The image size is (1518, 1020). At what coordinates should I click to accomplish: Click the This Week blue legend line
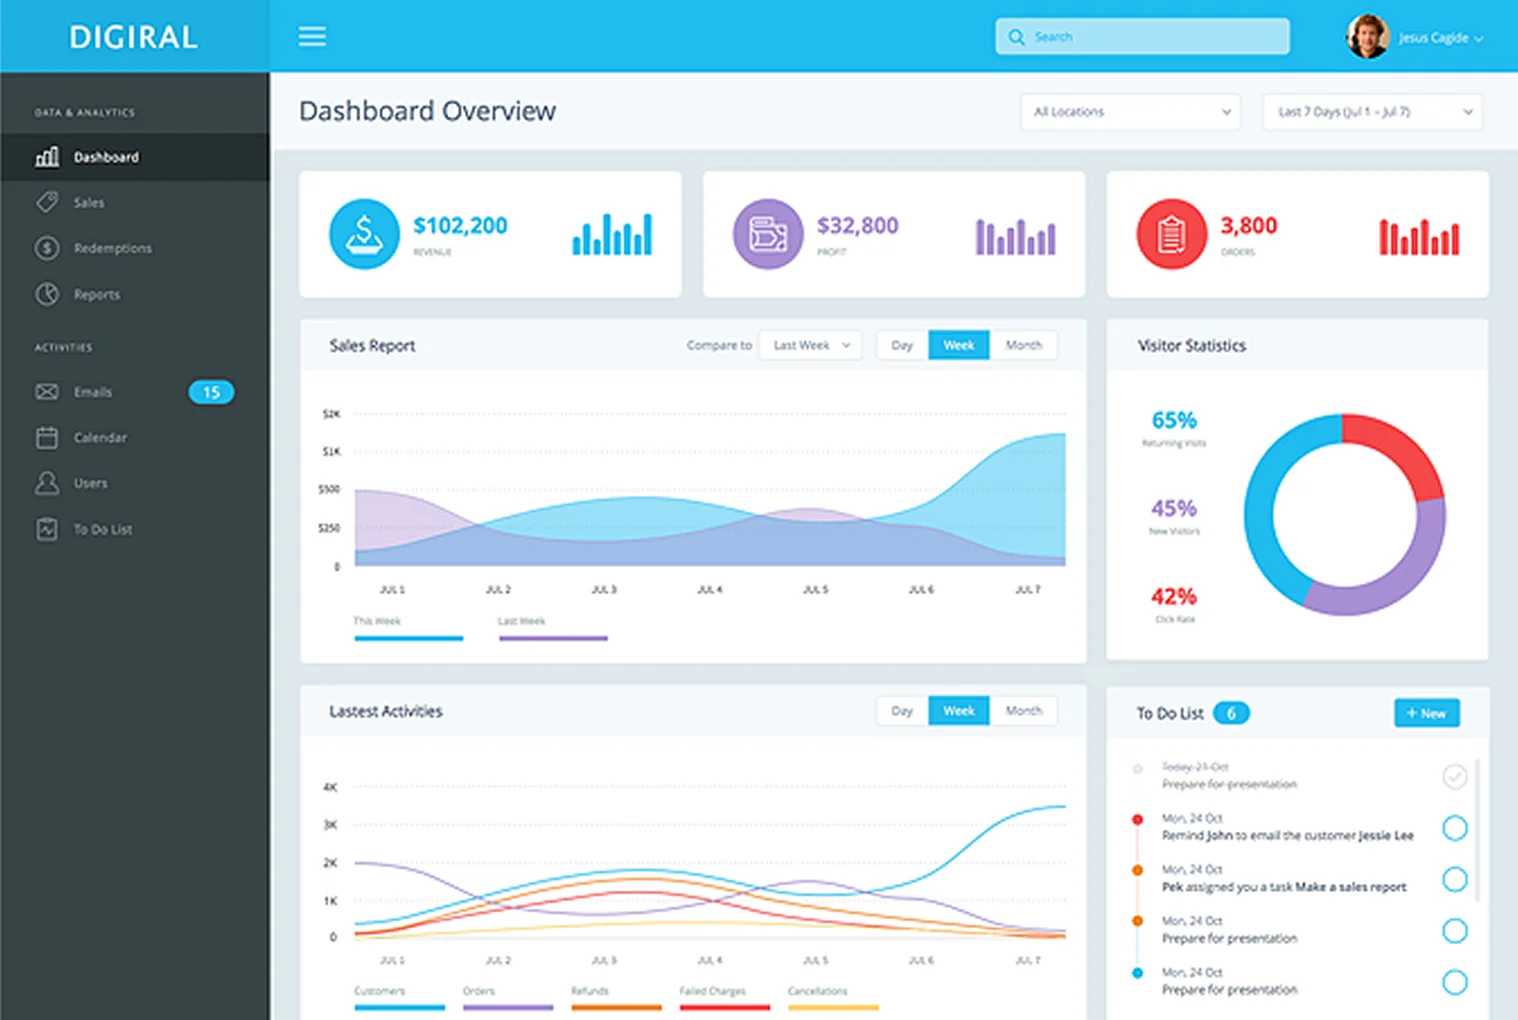[408, 637]
